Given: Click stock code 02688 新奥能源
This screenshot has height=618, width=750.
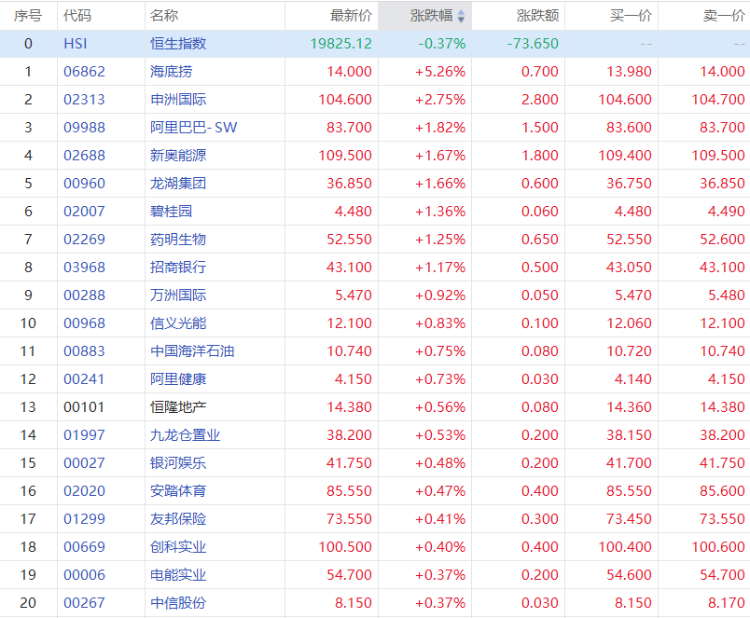Looking at the screenshot, I should coord(84,155).
